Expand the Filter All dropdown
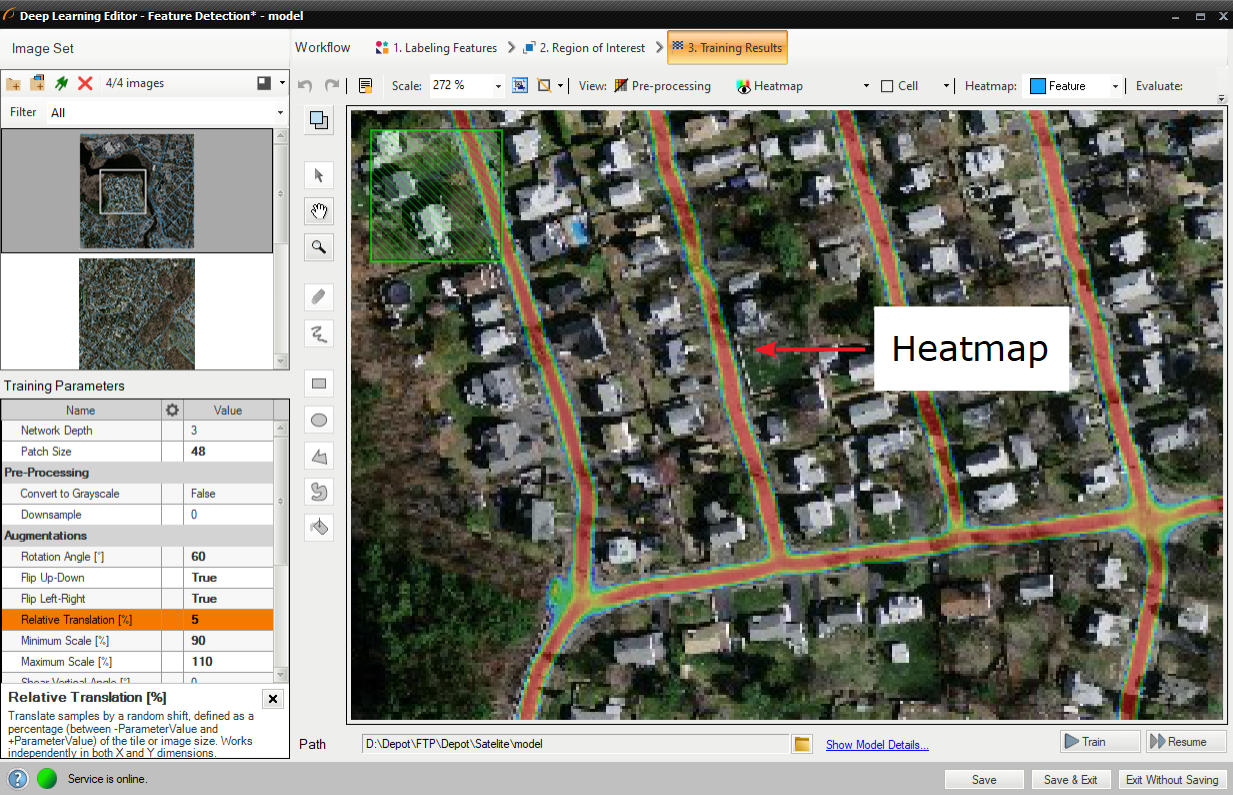Screen dimensions: 1233x795 click(x=280, y=113)
